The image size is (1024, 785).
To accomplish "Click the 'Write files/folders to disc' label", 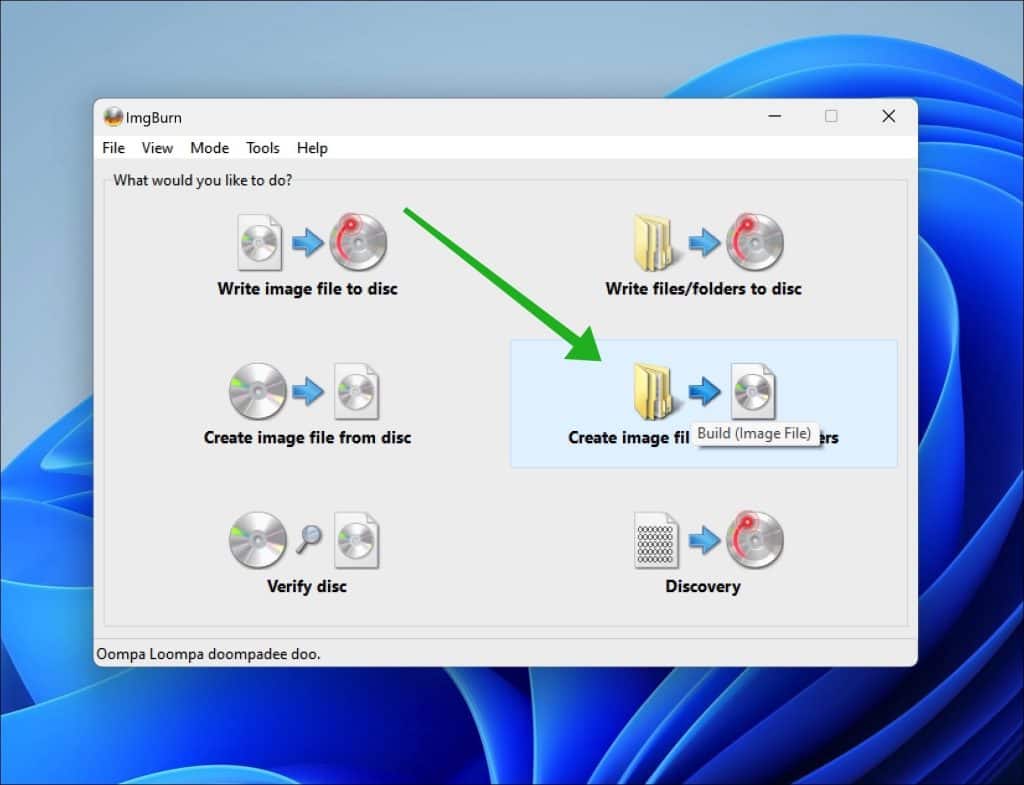I will point(703,289).
